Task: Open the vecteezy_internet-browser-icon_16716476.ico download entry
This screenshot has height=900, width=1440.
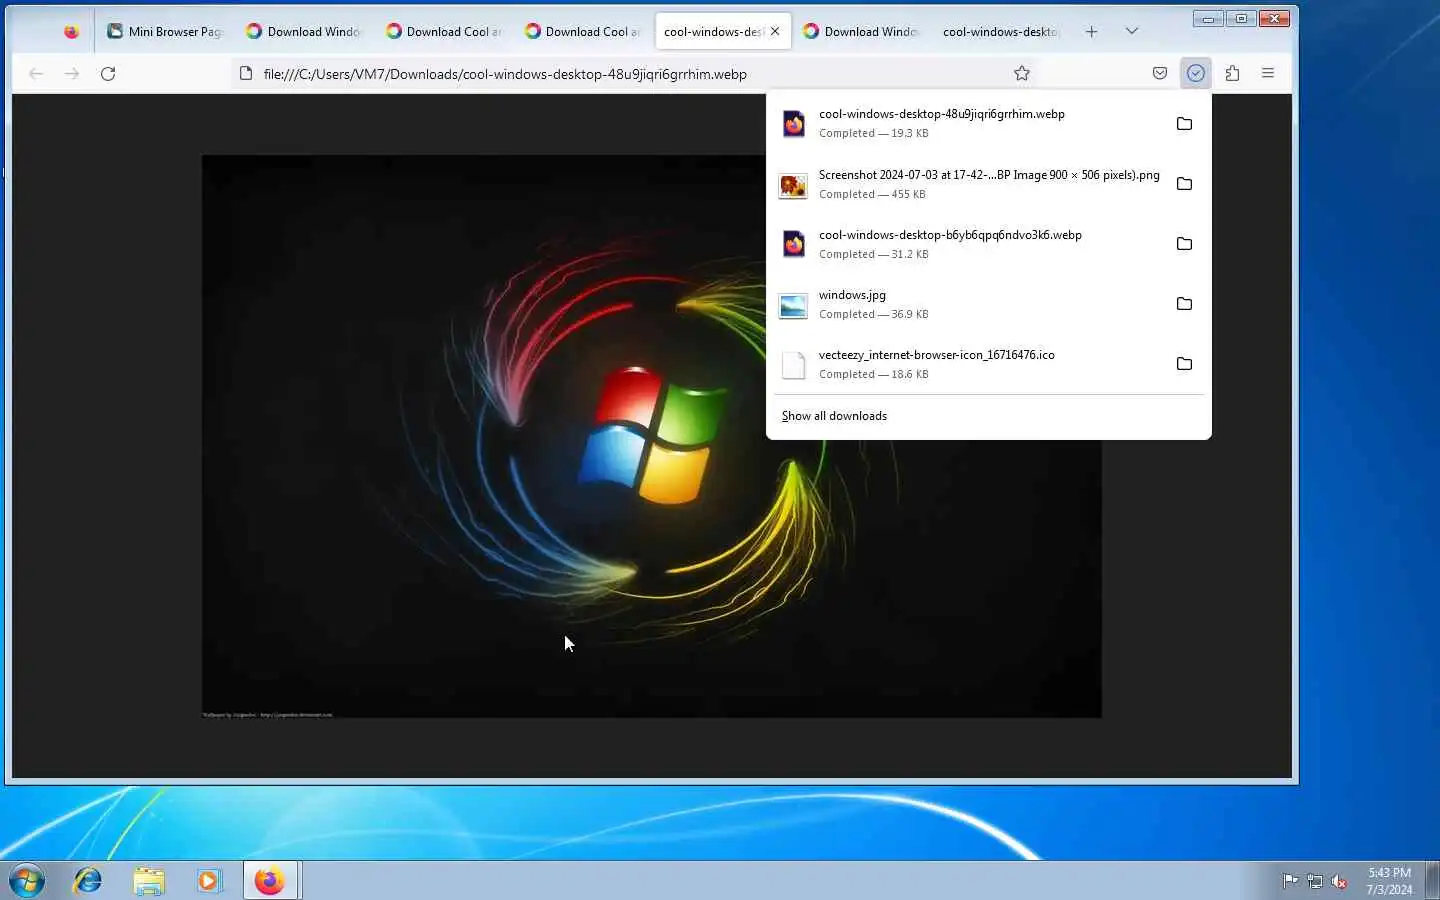Action: (x=969, y=363)
